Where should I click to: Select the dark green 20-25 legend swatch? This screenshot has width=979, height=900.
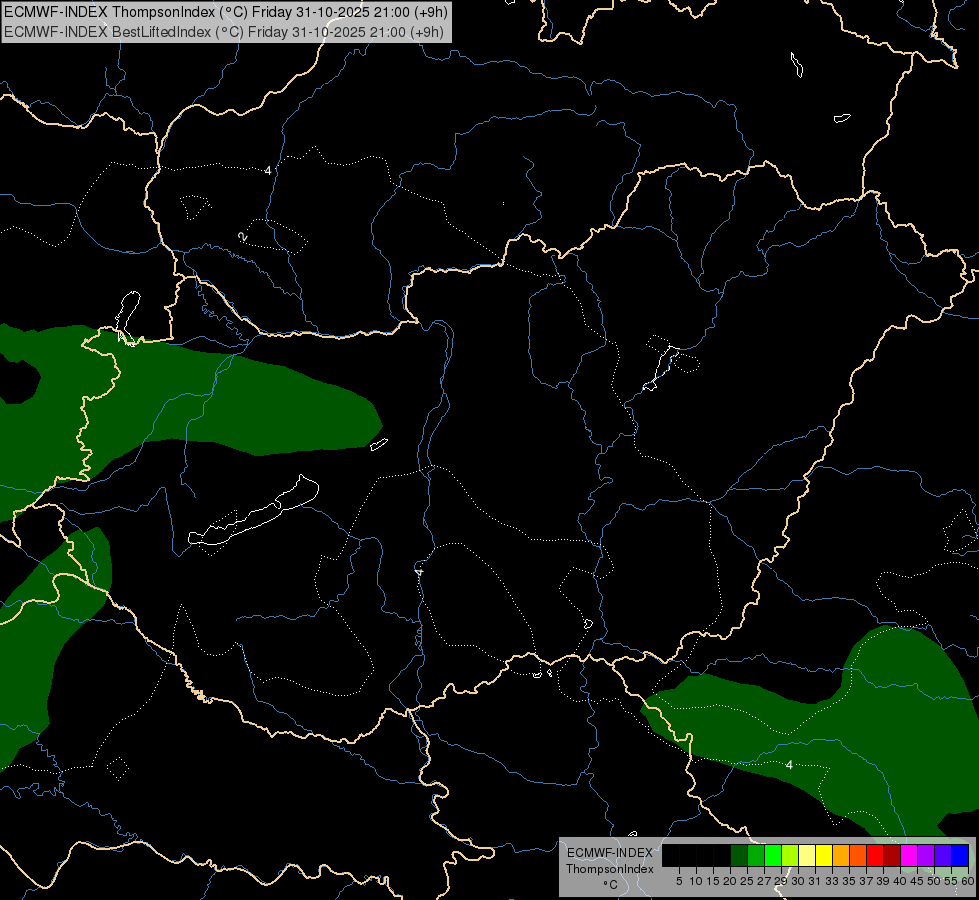tap(739, 855)
